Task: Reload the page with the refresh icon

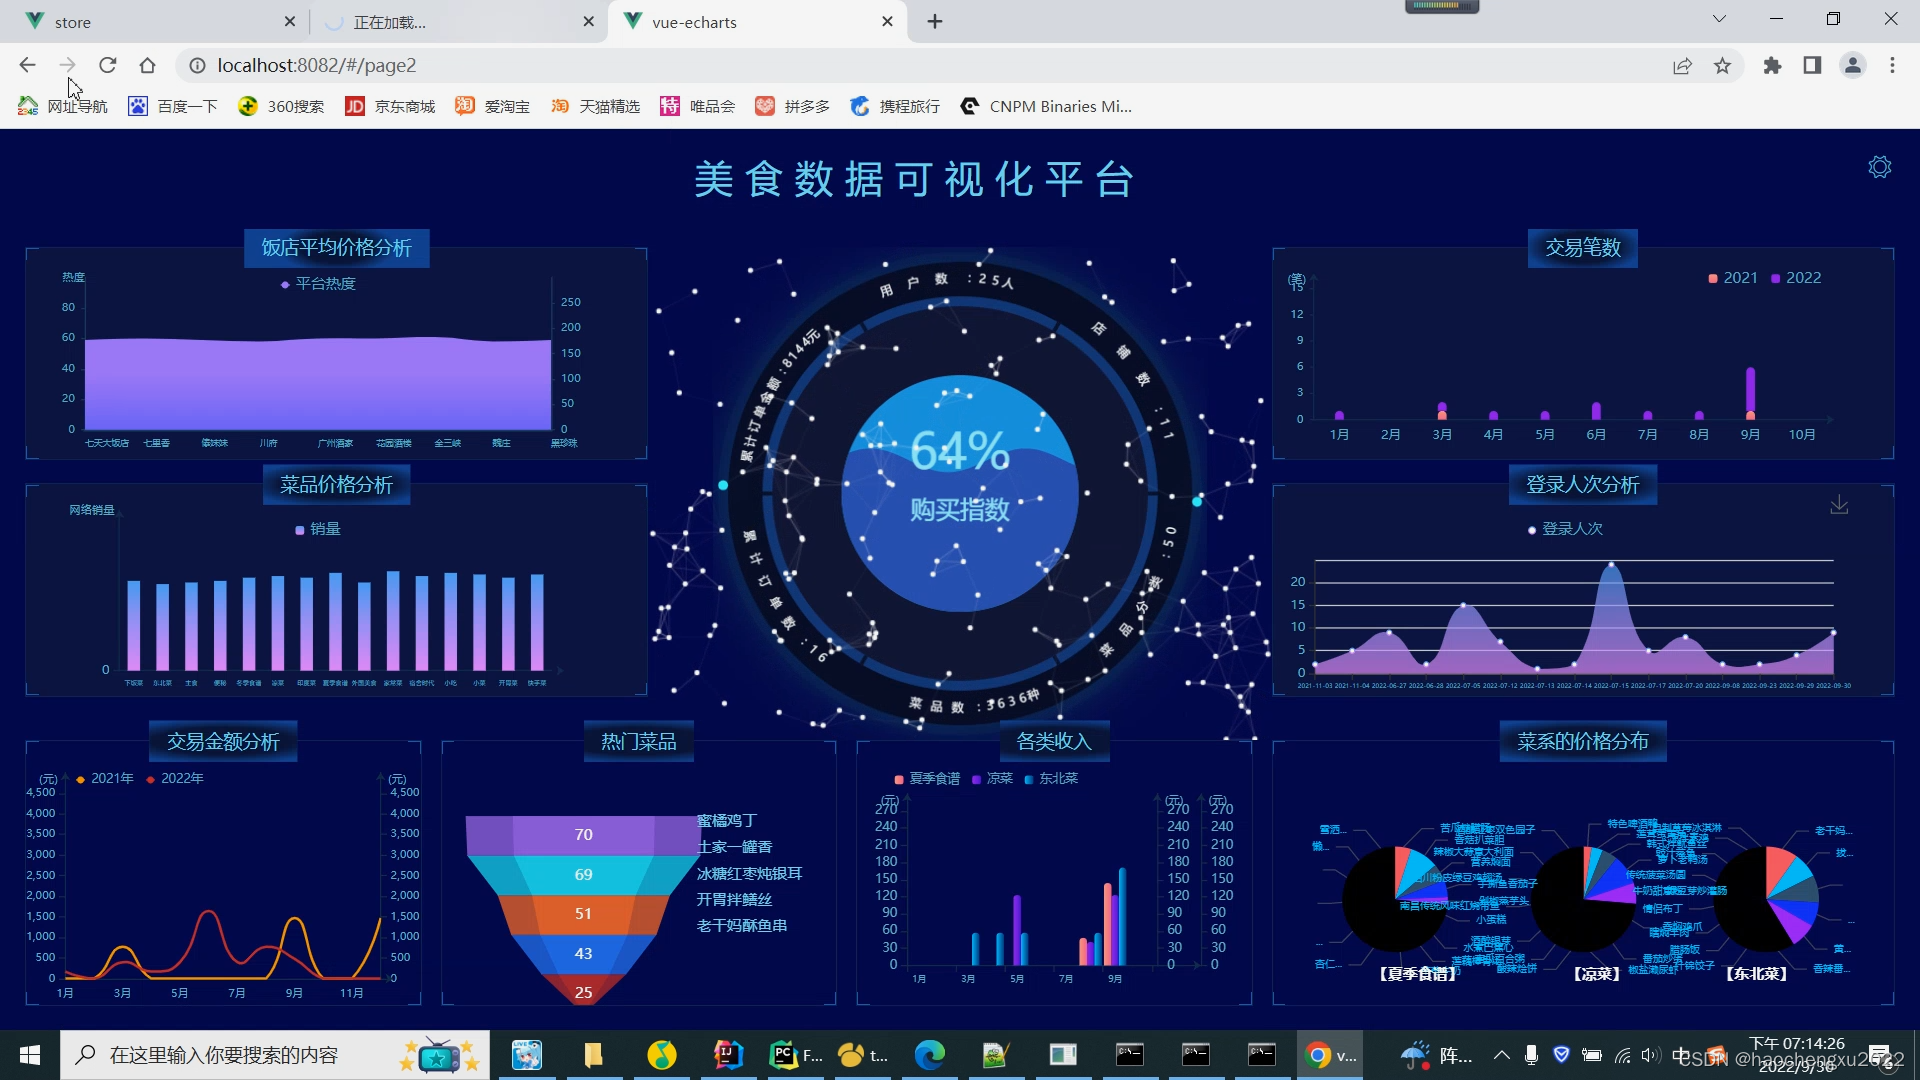Action: pos(108,65)
